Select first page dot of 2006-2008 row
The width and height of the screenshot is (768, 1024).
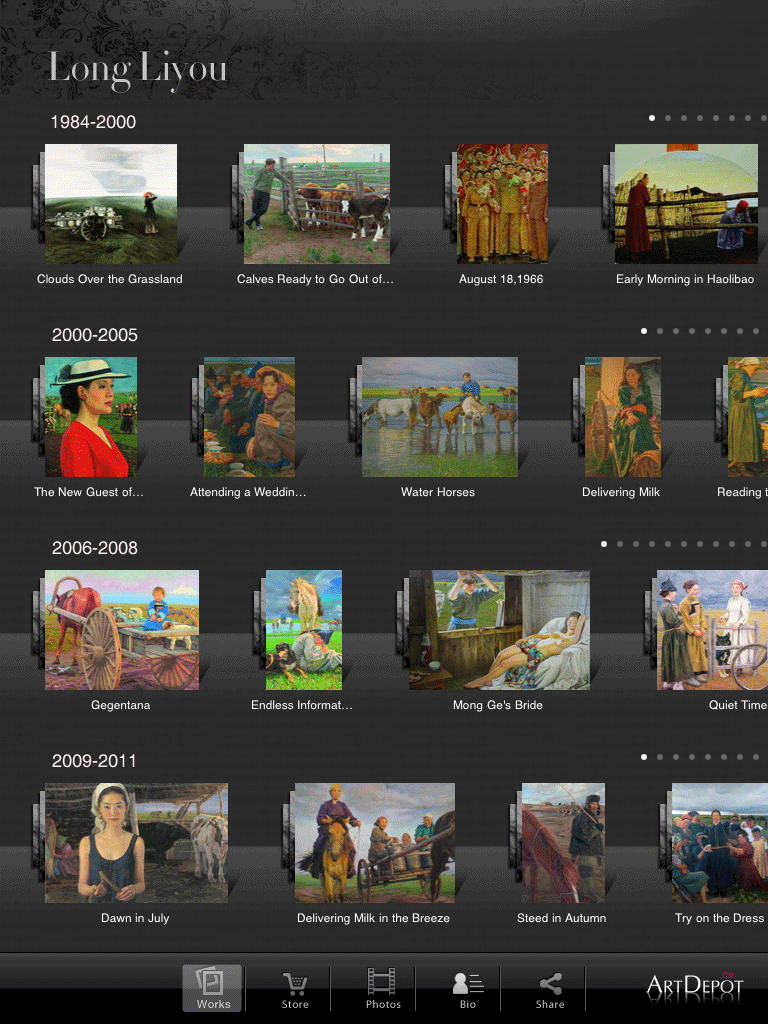click(603, 544)
